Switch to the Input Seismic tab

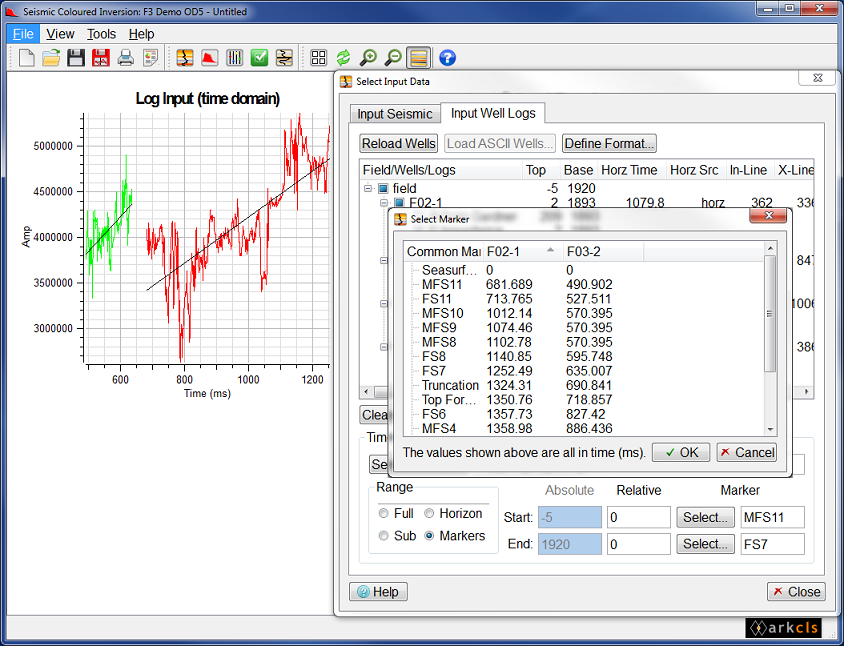(395, 114)
